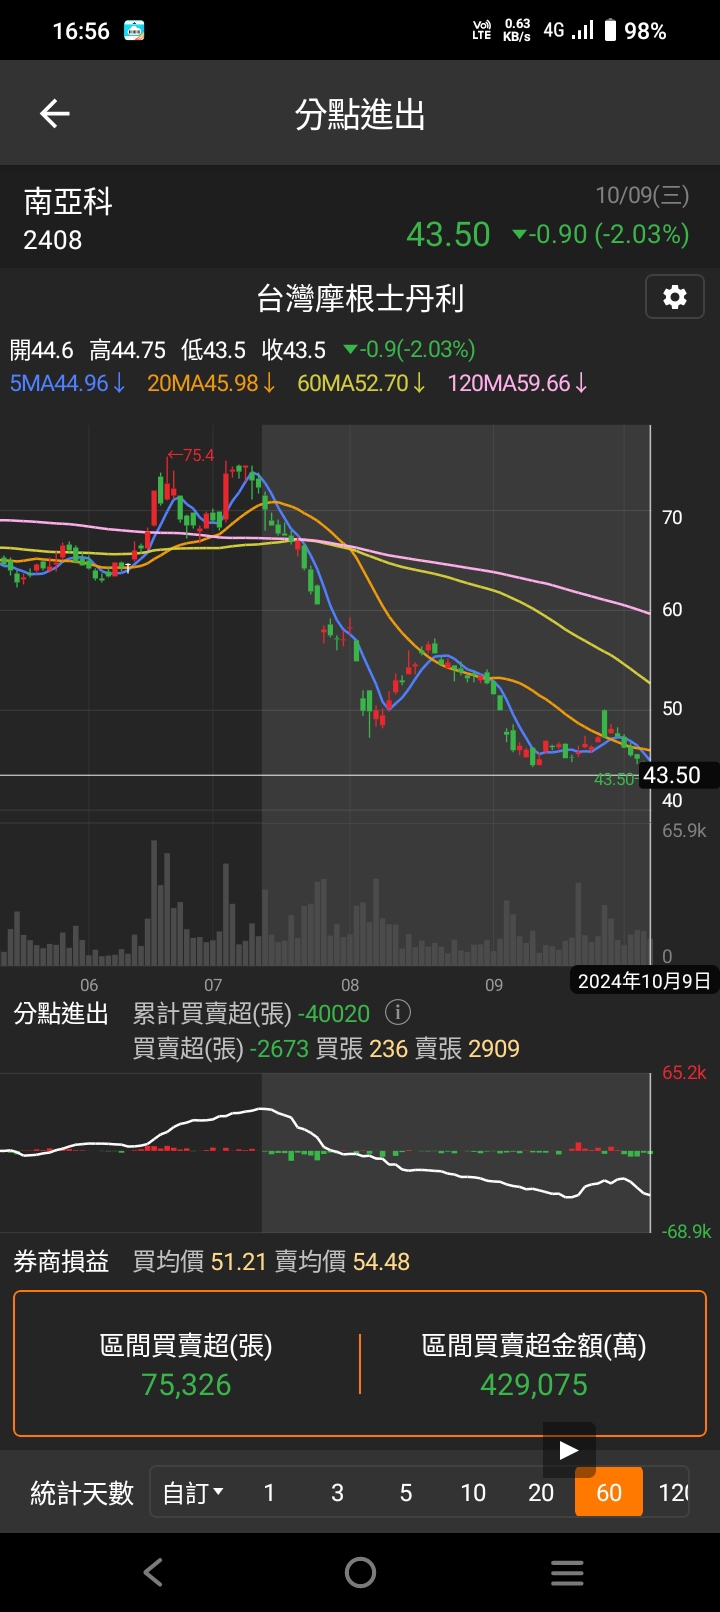Tap the 分點進出 section label

tap(61, 1014)
